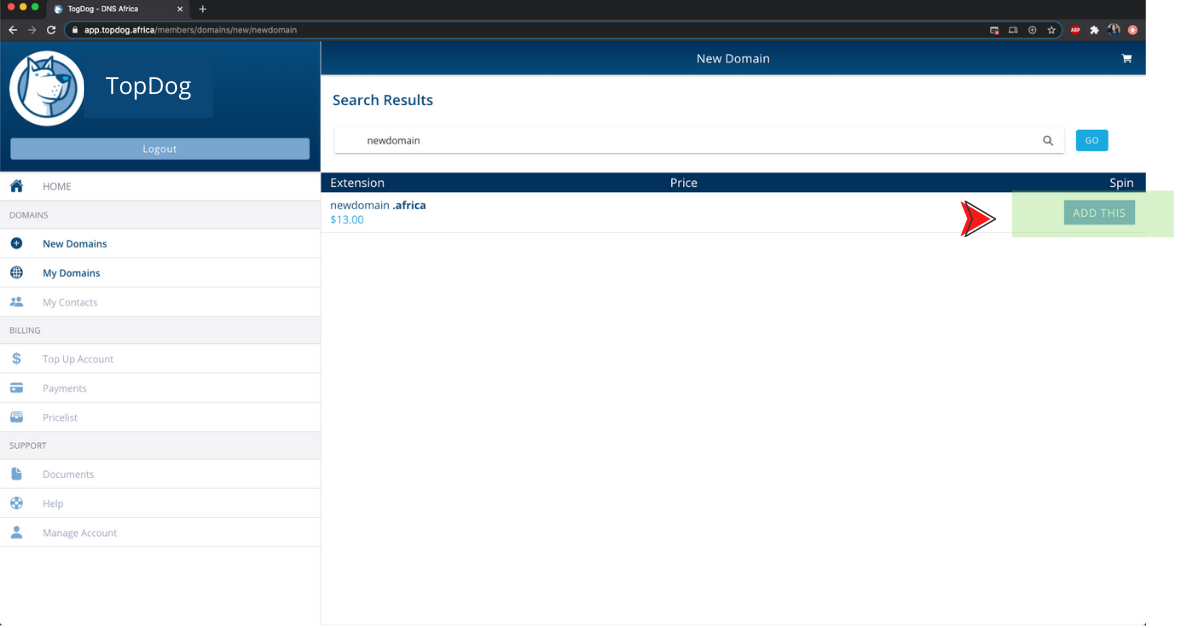Open Manage Account in the sidebar

point(160,532)
